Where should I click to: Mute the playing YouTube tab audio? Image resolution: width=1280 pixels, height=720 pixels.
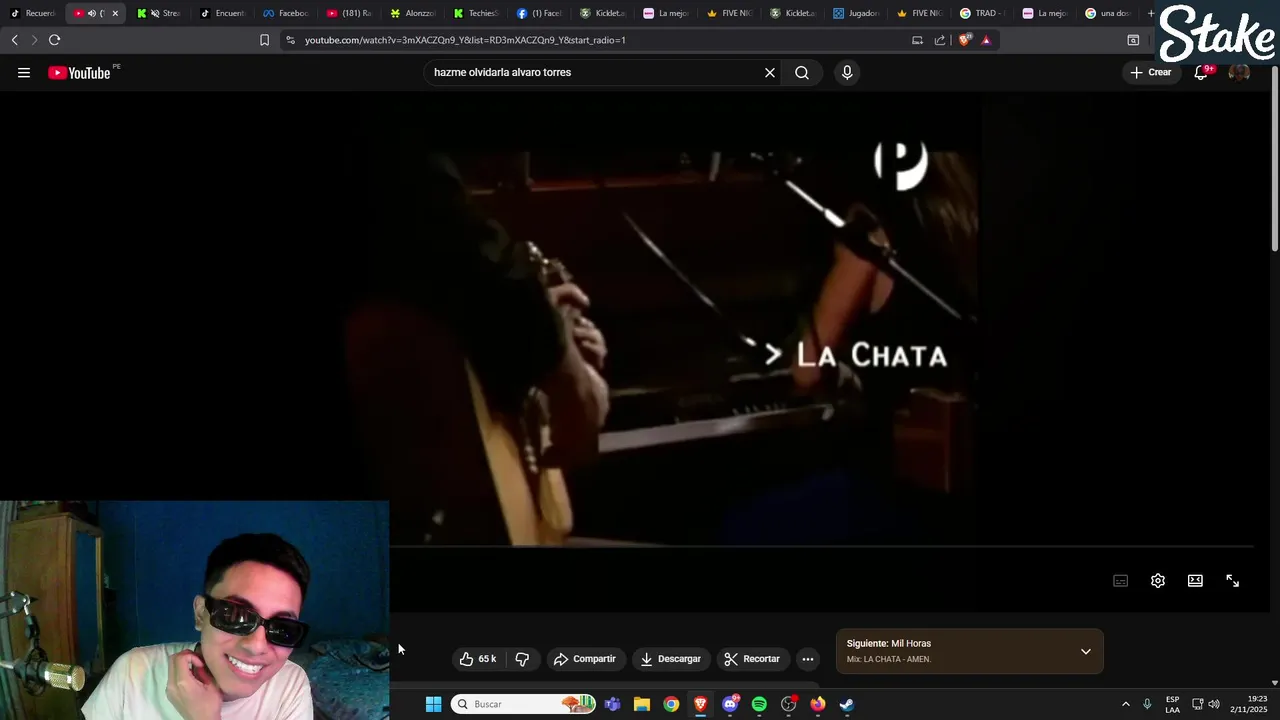tap(91, 13)
